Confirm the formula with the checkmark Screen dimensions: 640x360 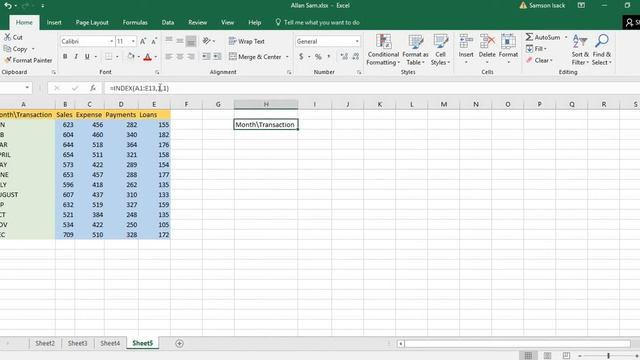point(75,88)
